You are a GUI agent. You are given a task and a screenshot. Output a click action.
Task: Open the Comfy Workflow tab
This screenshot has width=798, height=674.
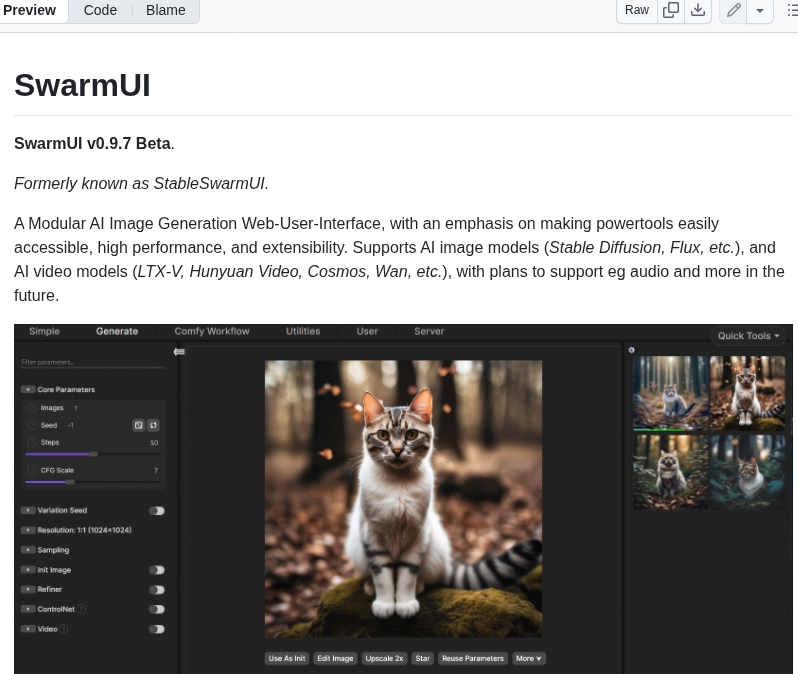(212, 331)
